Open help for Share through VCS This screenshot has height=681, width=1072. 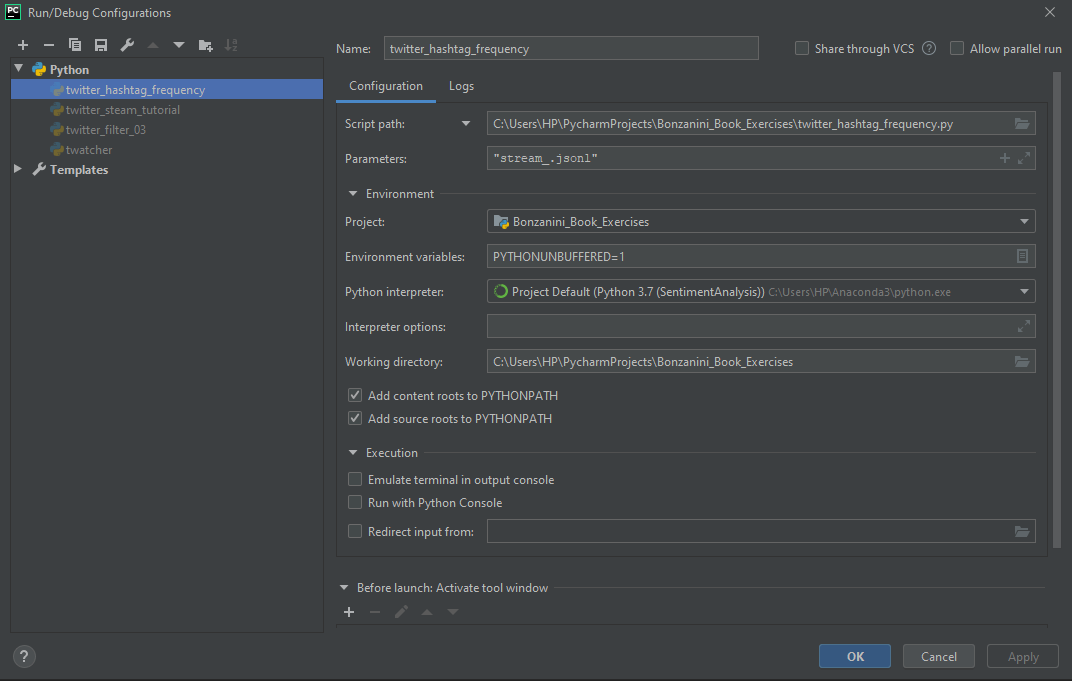tap(928, 49)
